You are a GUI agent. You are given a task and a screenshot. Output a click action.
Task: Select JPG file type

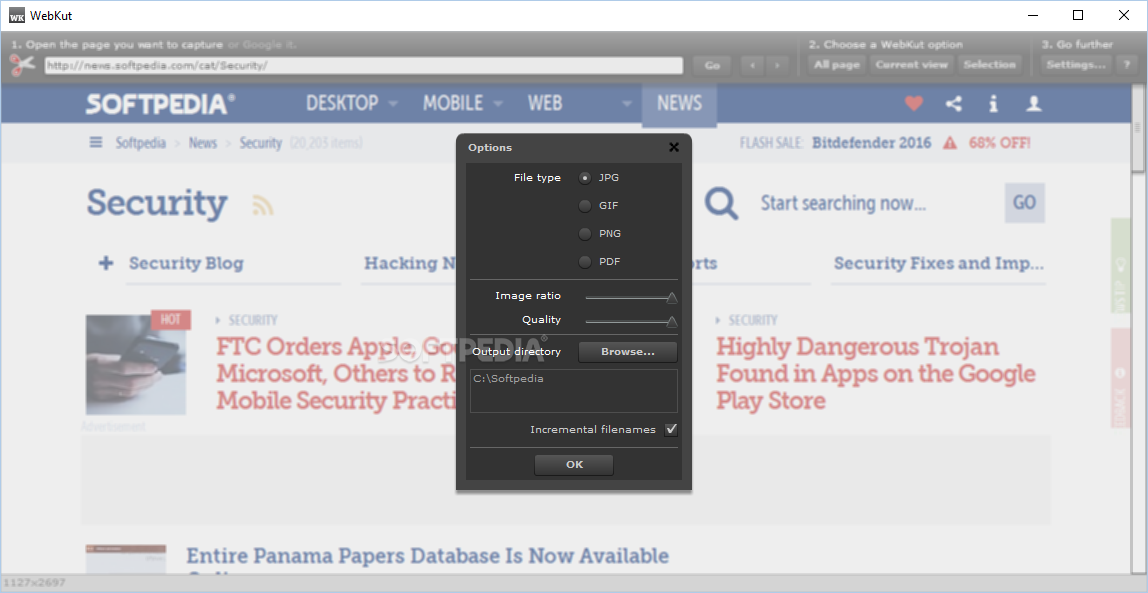click(x=585, y=178)
